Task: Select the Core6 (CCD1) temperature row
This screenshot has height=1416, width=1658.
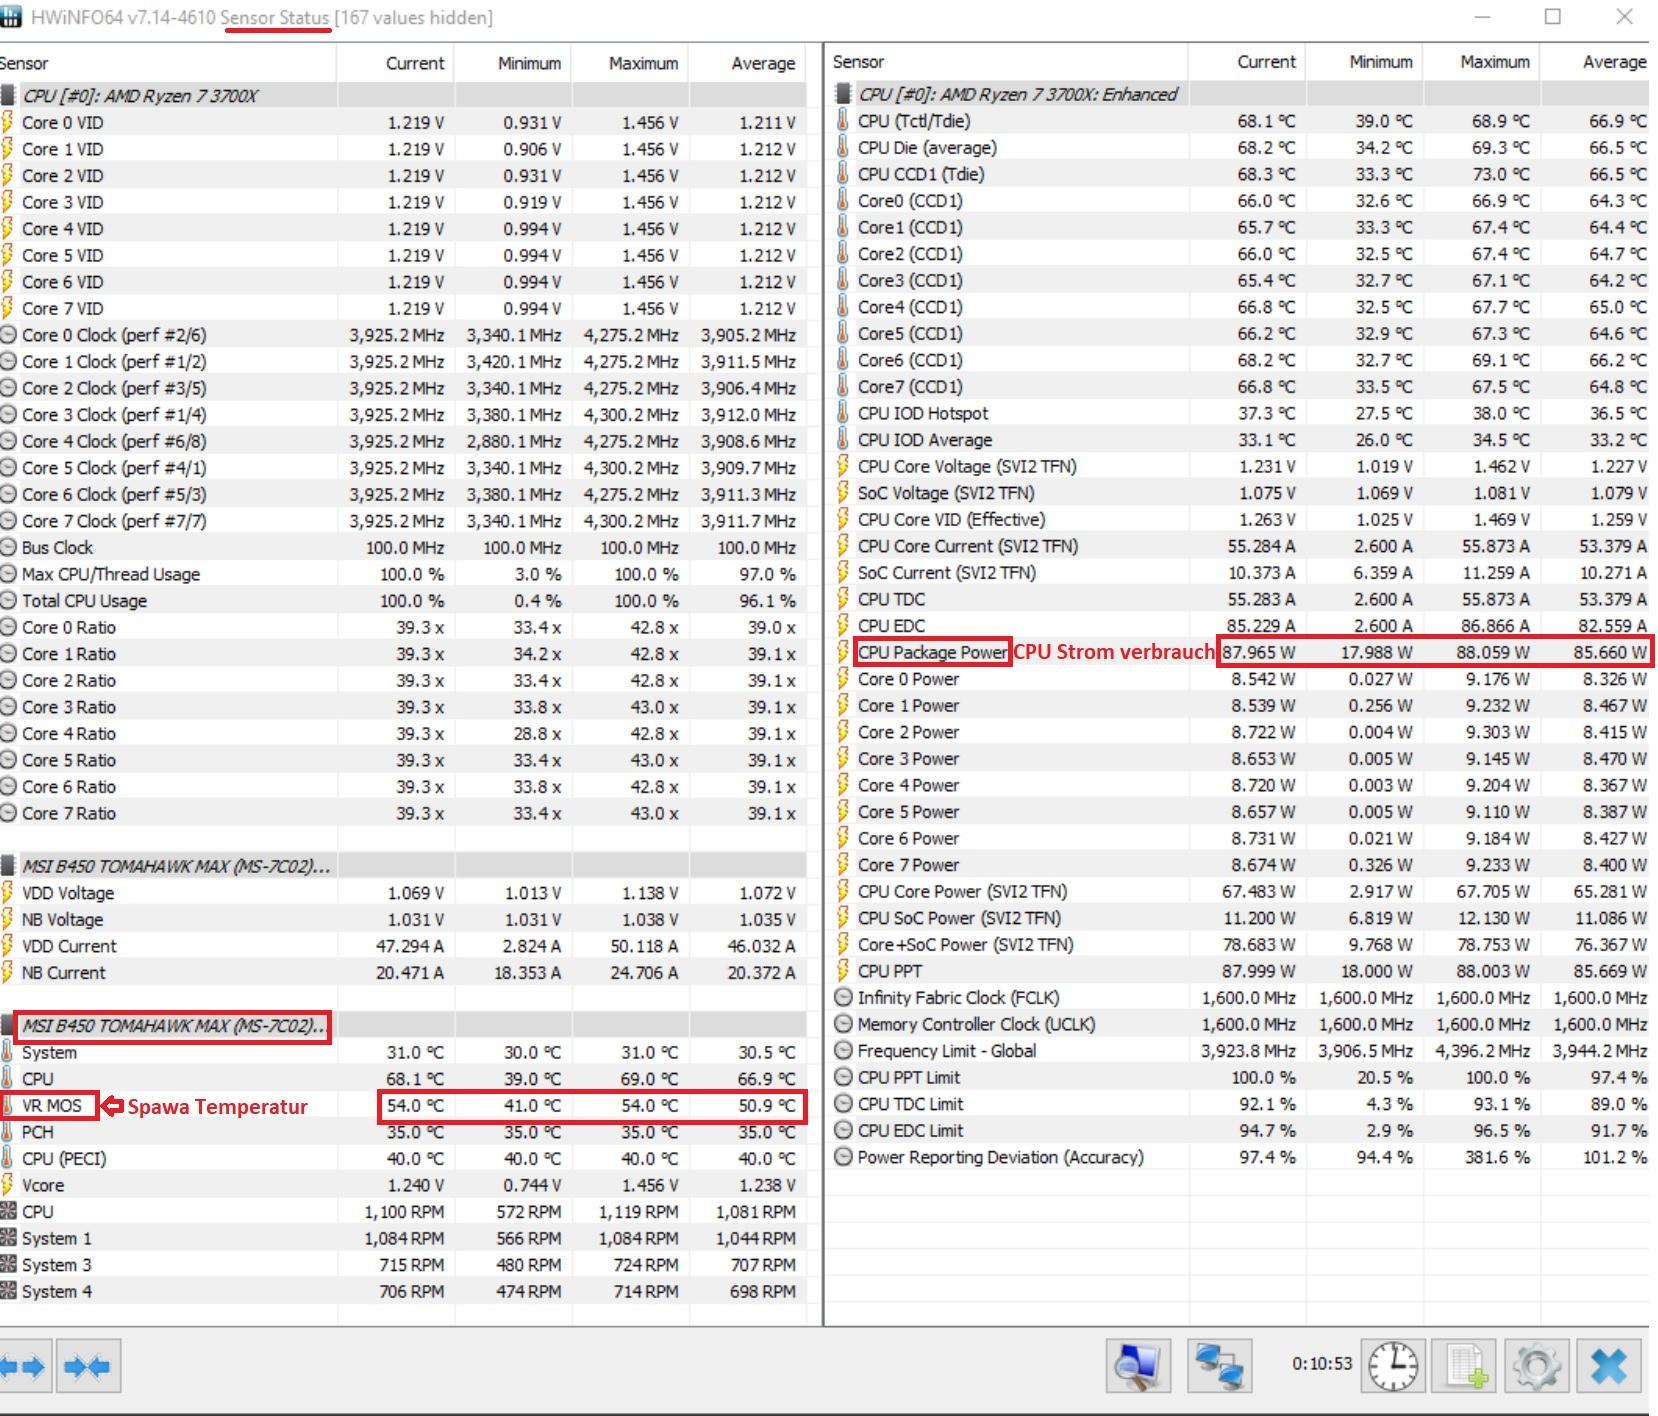Action: point(1237,360)
